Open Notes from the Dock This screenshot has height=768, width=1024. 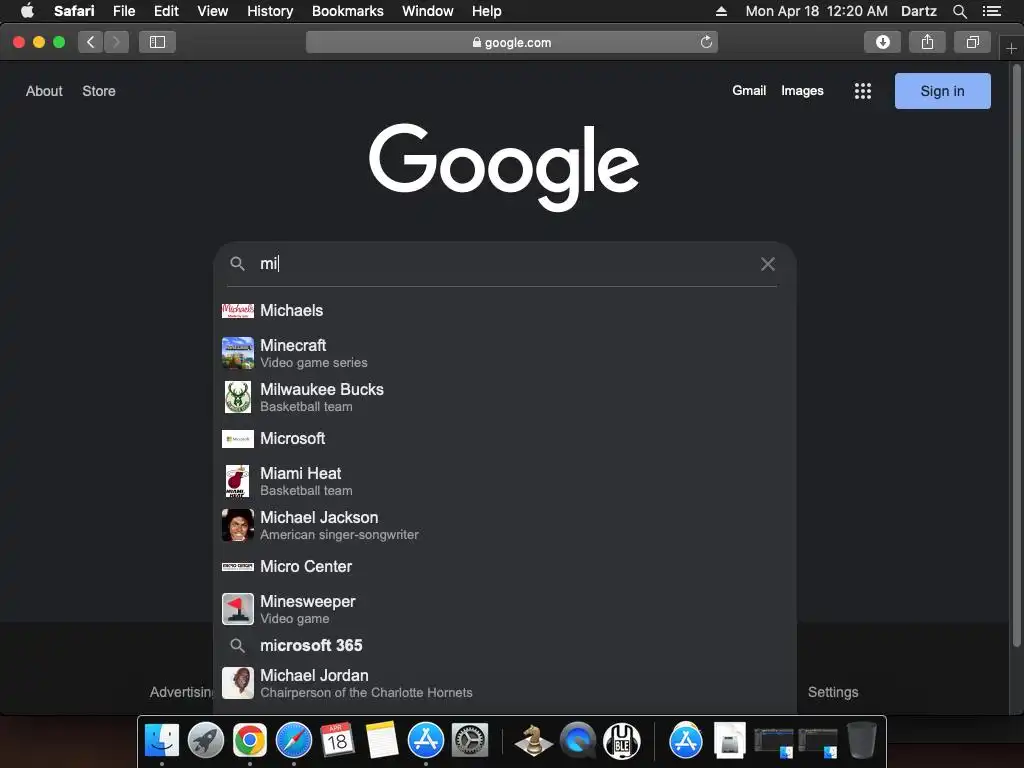click(x=381, y=740)
